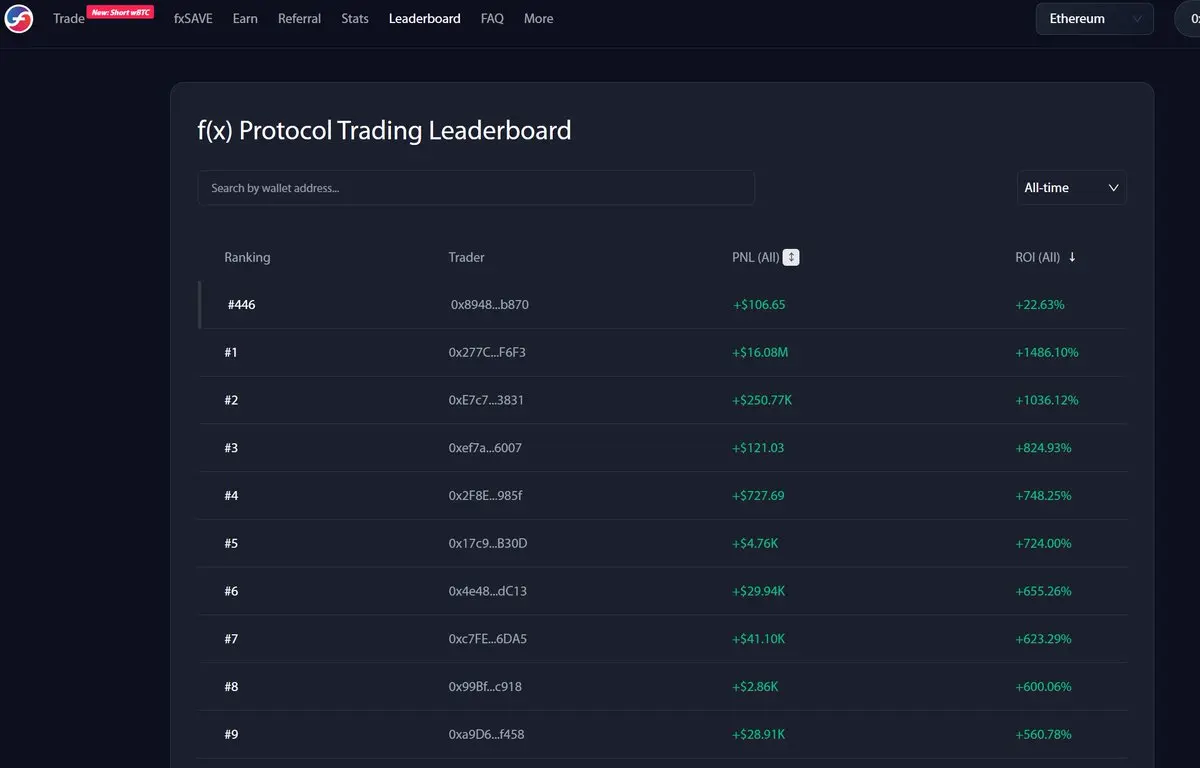Click the #8 ranking cell
This screenshot has width=1200, height=768.
pyautogui.click(x=231, y=687)
